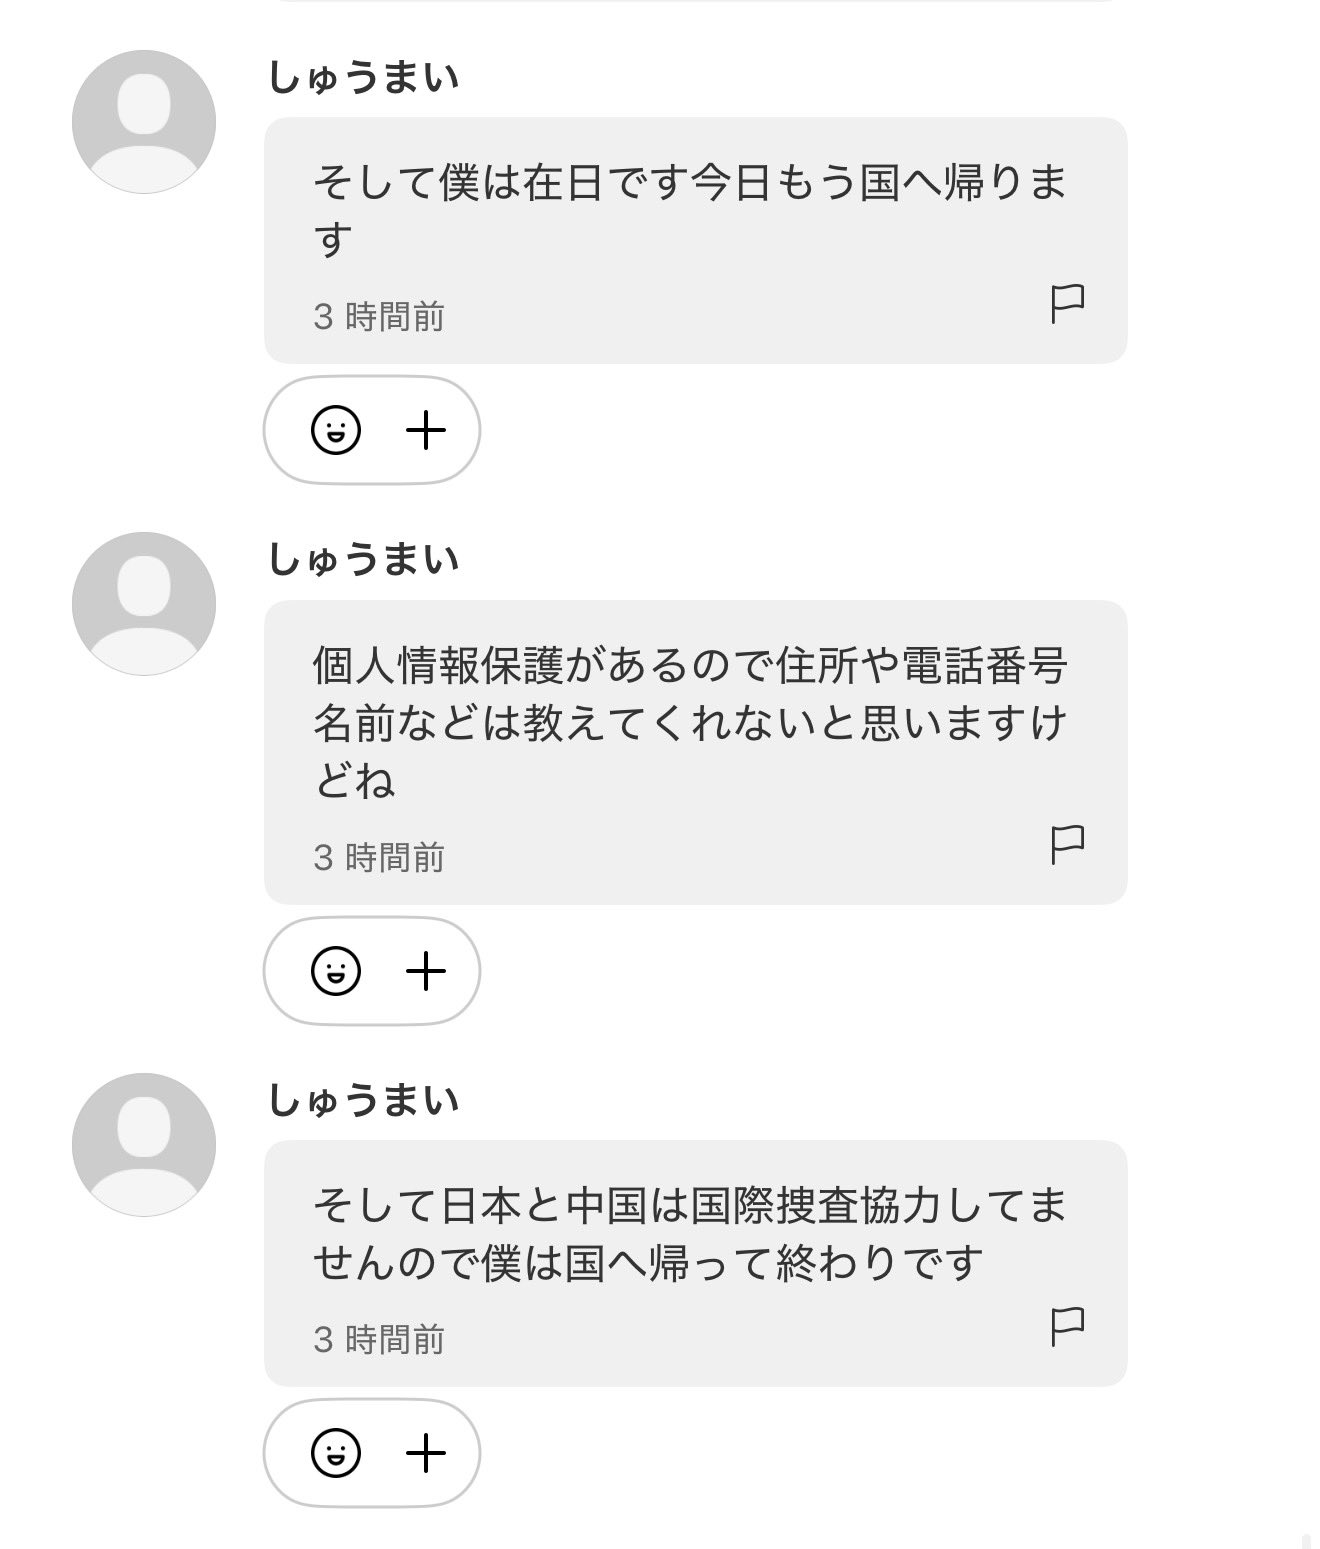
Task: Click しゅうまい name above 個人情報保護 message
Action: click(363, 560)
